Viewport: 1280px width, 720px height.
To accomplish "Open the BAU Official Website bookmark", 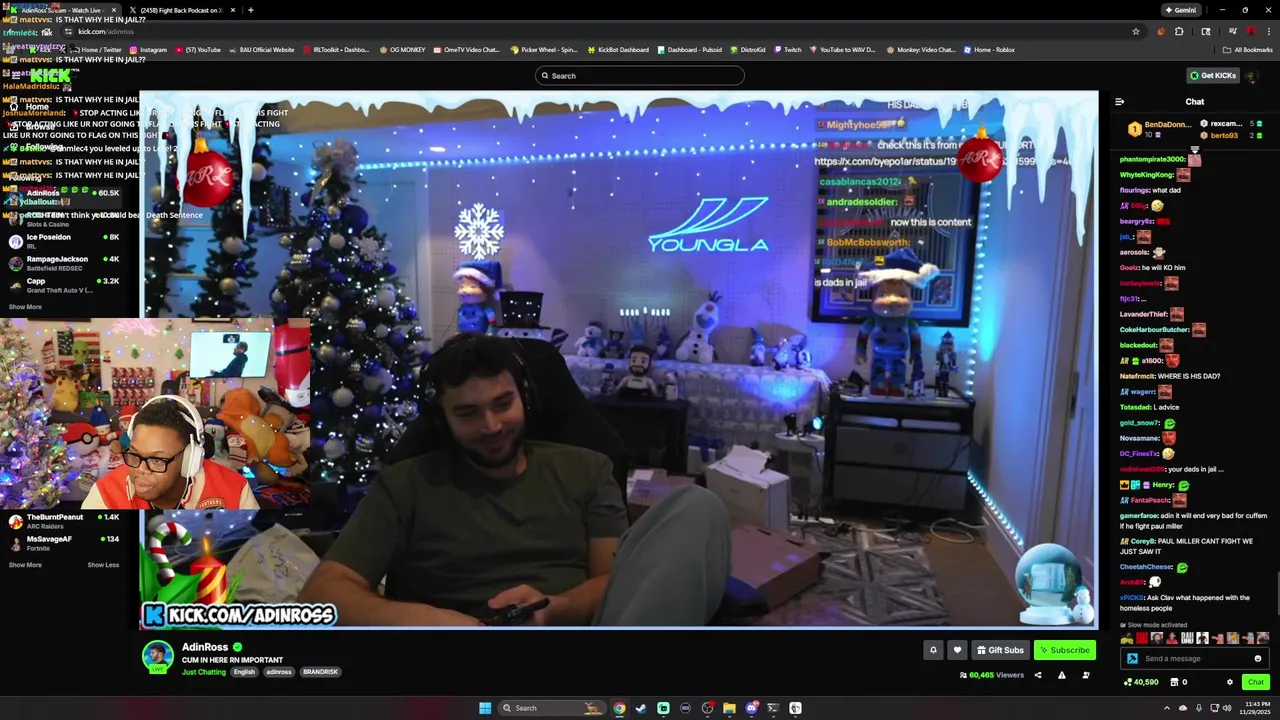I will (x=261, y=49).
